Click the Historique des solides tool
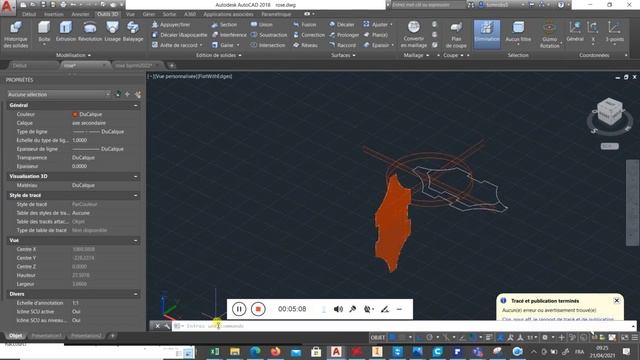The image size is (640, 360). tap(16, 34)
